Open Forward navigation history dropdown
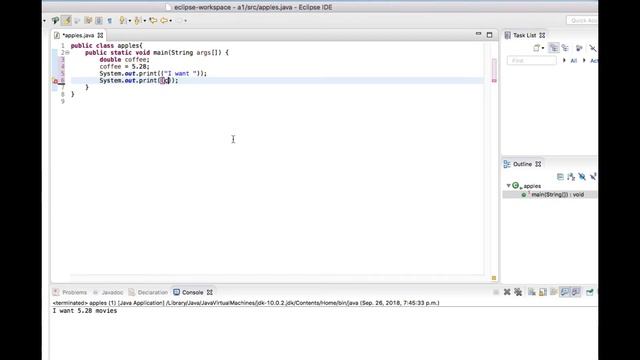This screenshot has height=360, width=640. click(186, 20)
